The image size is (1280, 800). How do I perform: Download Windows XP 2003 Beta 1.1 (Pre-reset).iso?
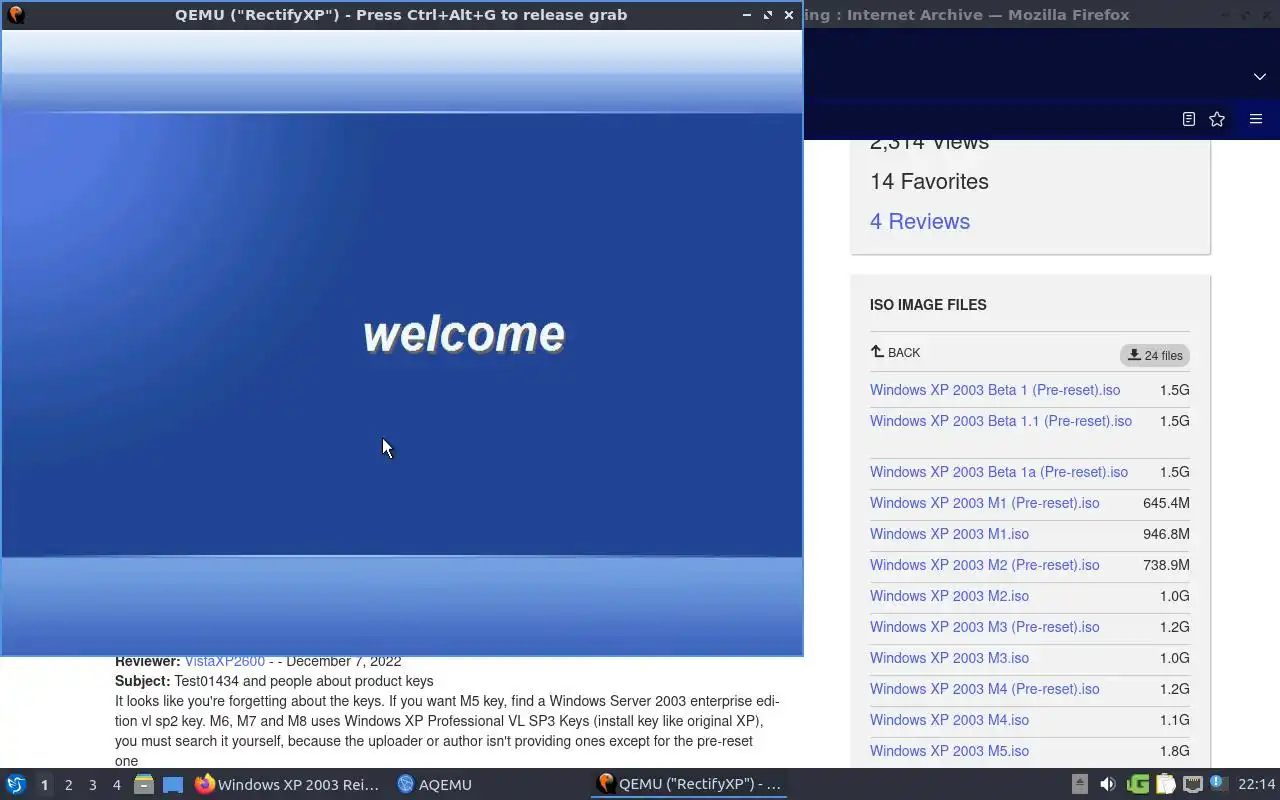(x=1001, y=421)
